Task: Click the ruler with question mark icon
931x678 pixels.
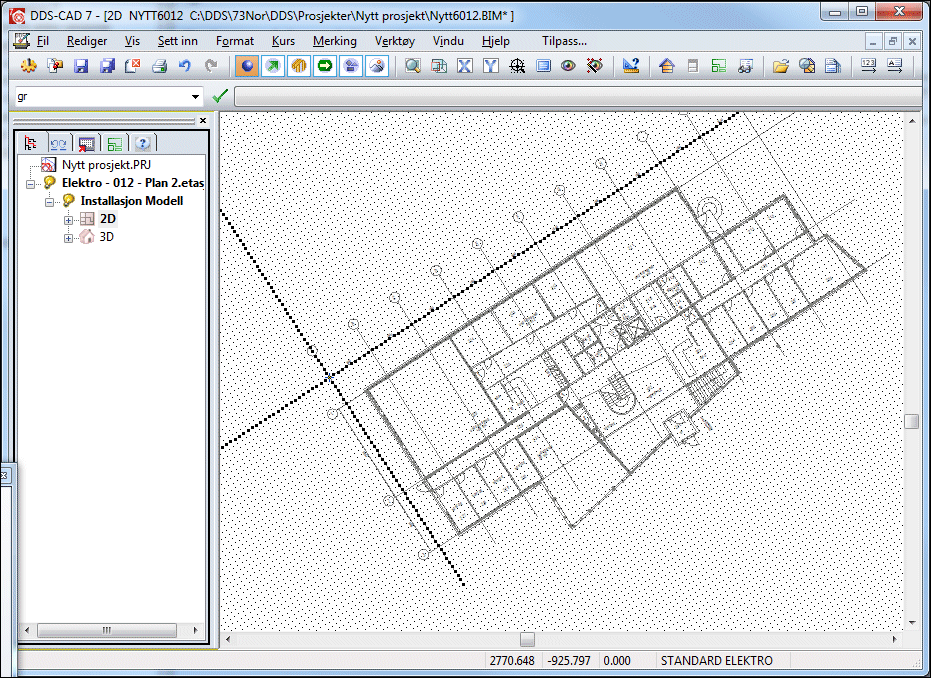Action: coord(631,66)
